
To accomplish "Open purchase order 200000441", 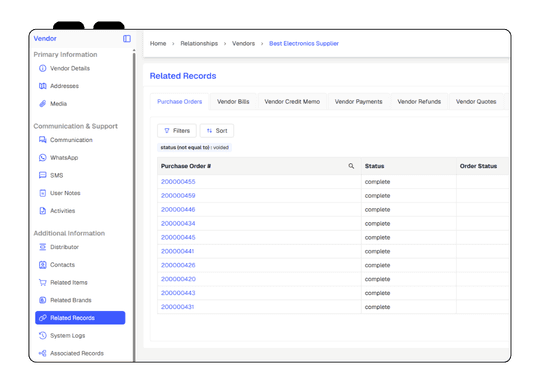I will tap(177, 251).
